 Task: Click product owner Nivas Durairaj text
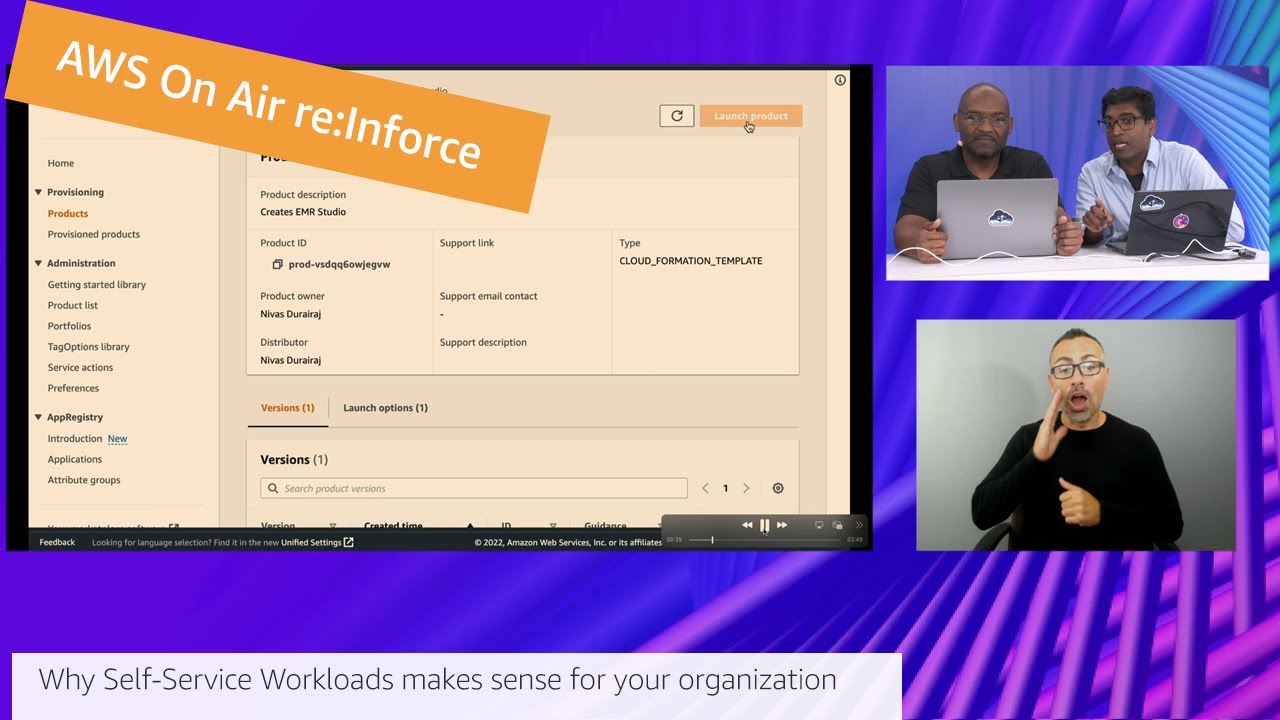[291, 314]
